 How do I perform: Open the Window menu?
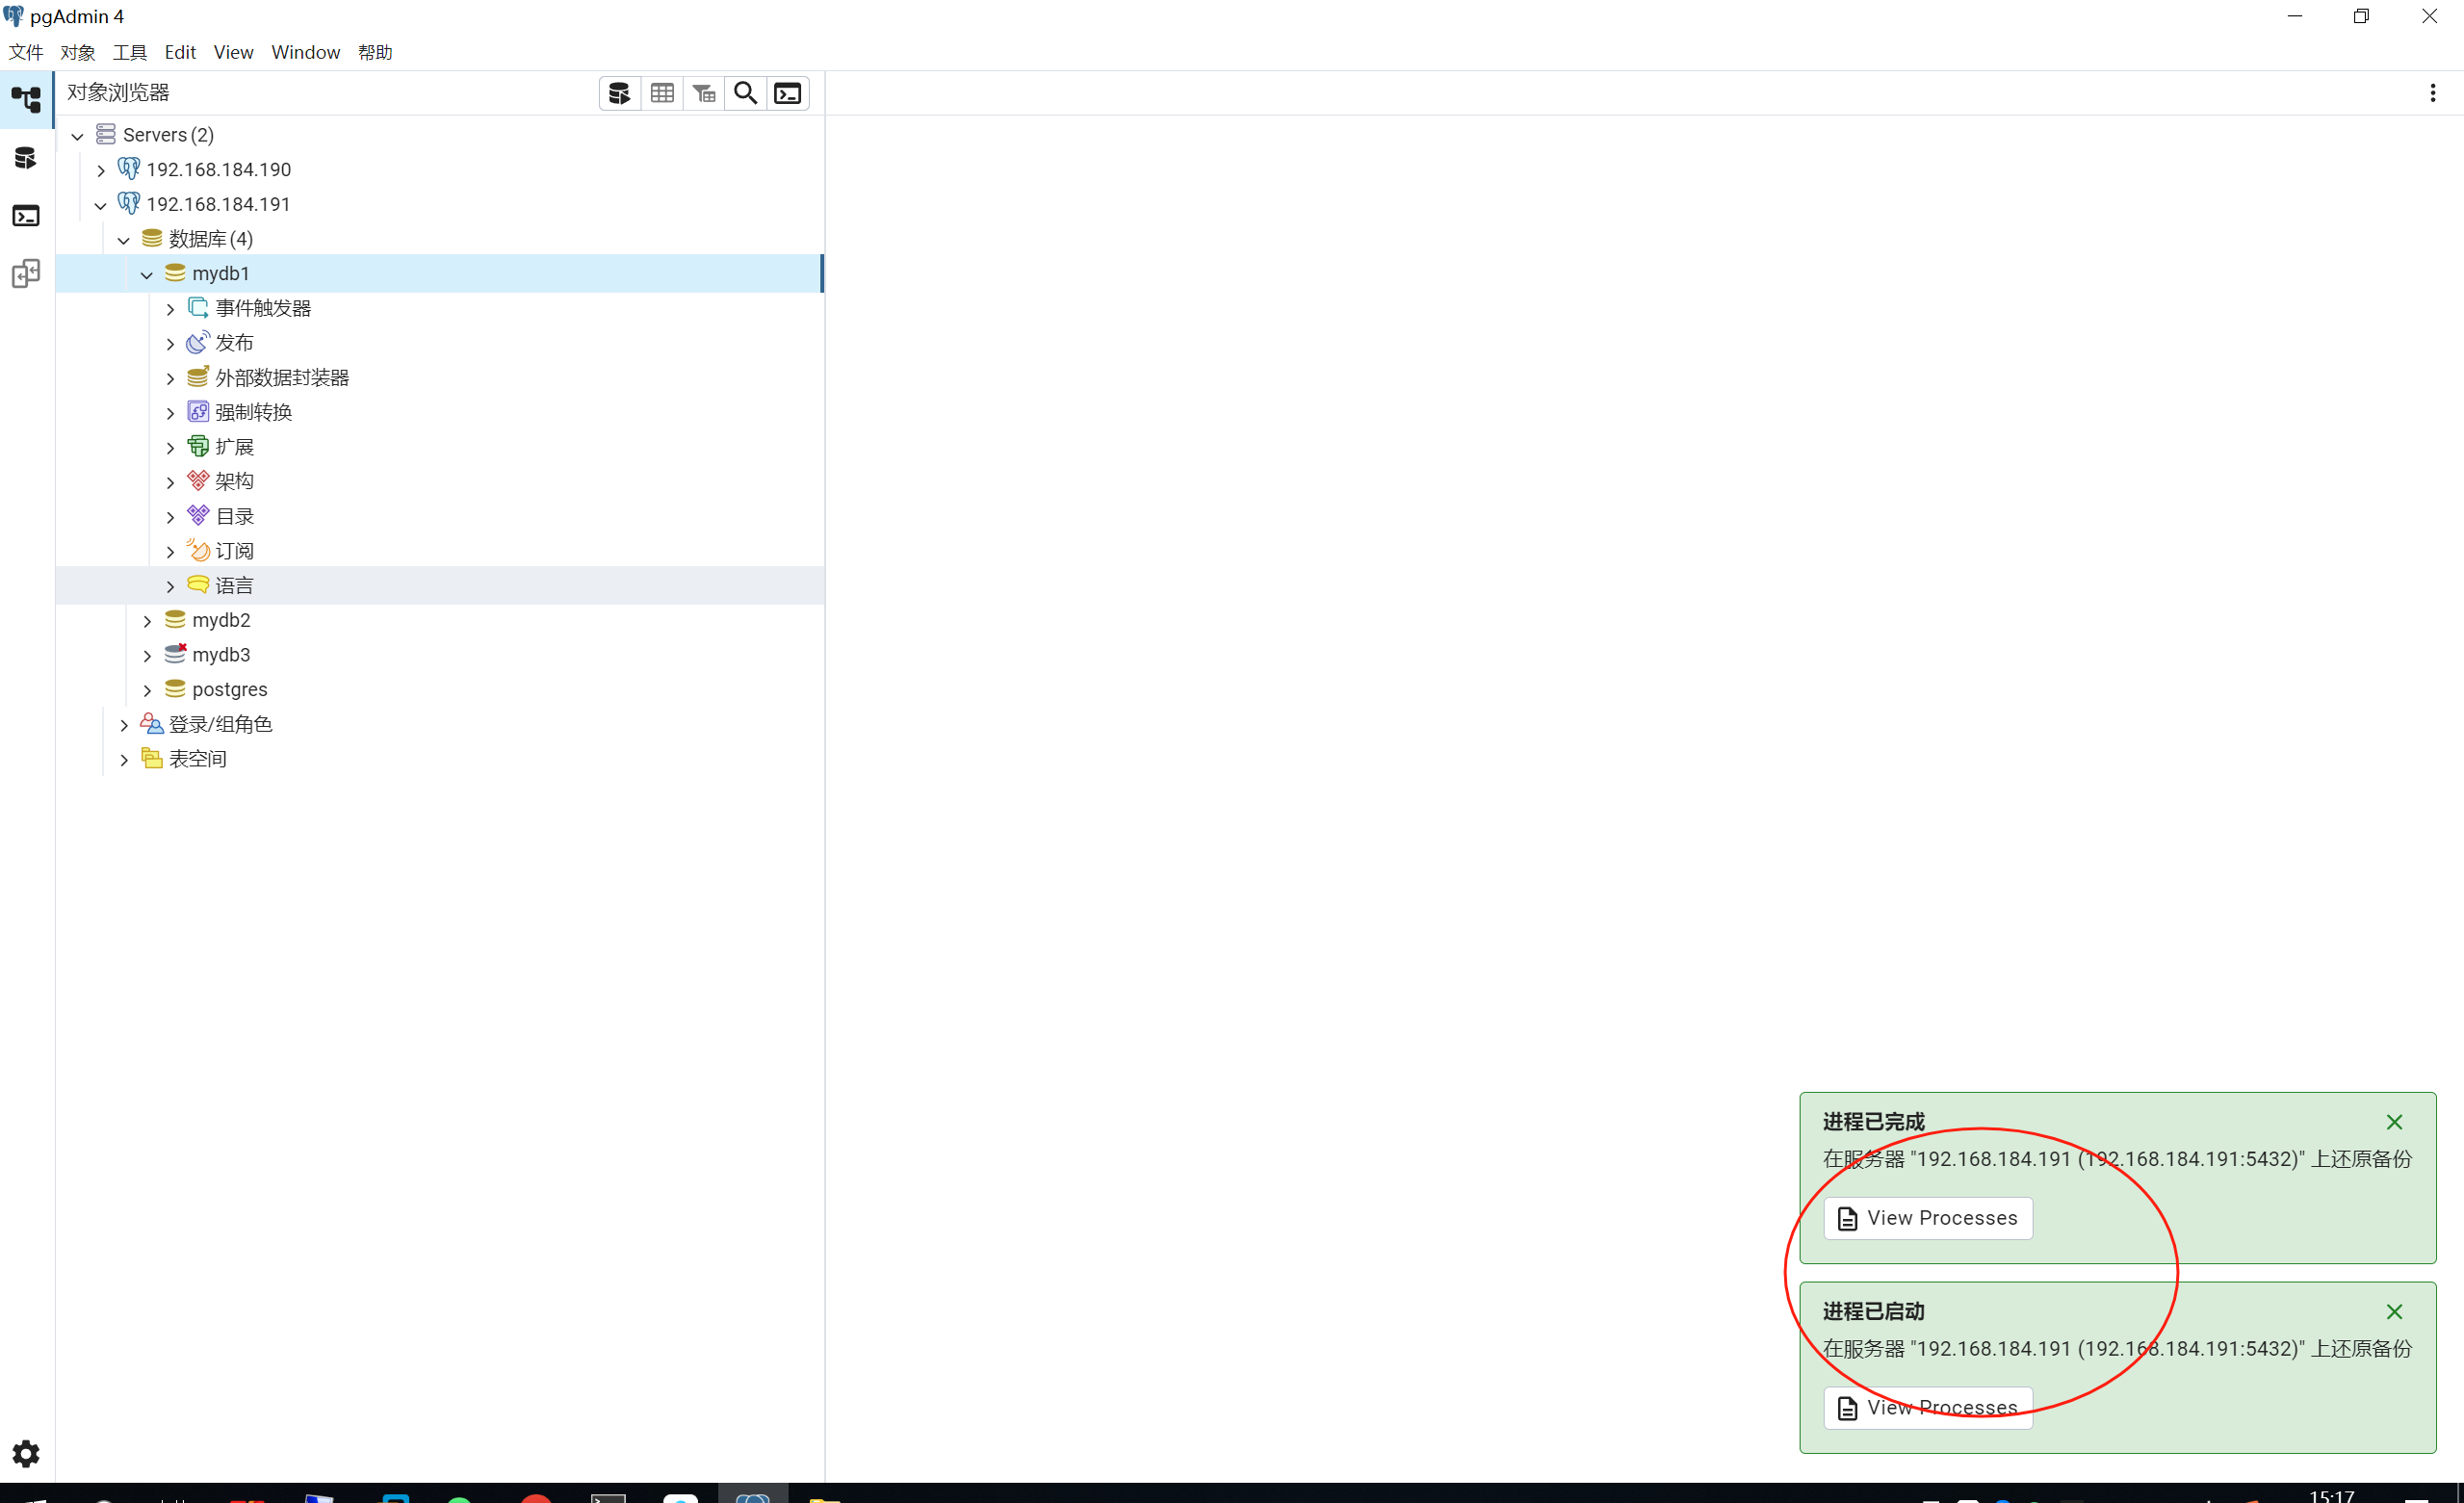pyautogui.click(x=305, y=53)
